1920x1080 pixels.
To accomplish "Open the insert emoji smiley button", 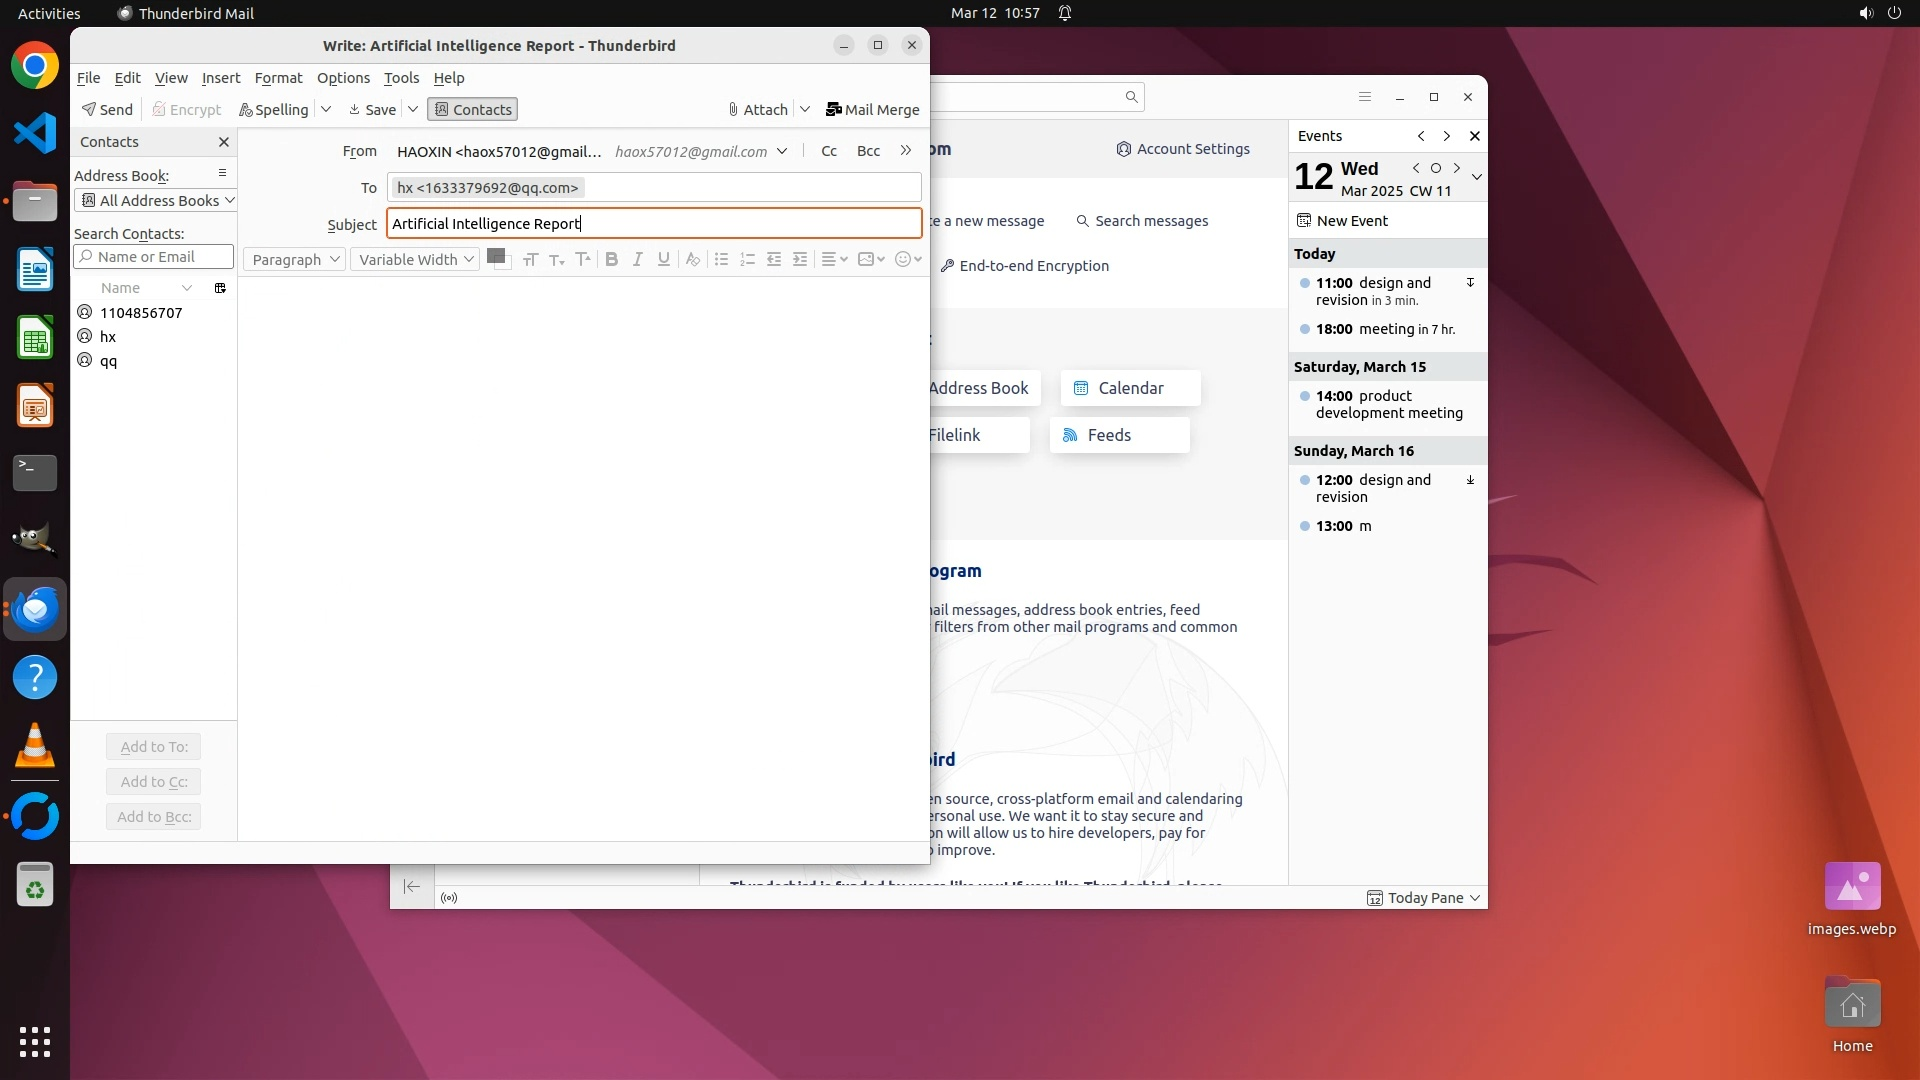I will click(903, 260).
